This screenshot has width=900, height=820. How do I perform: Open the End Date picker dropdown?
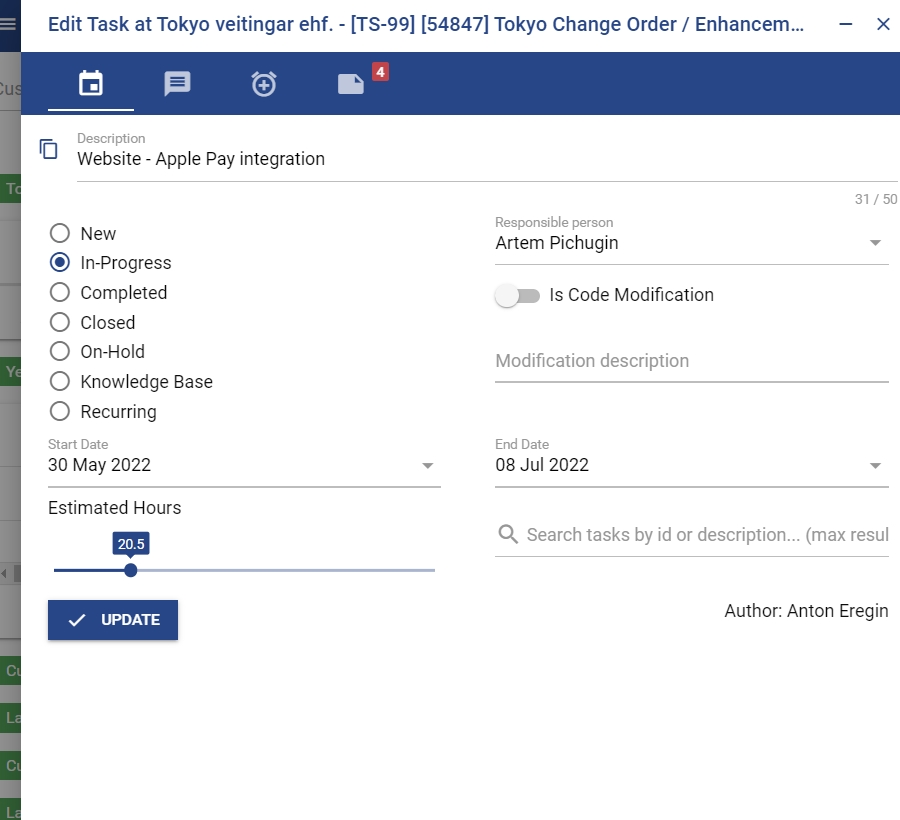(x=875, y=465)
